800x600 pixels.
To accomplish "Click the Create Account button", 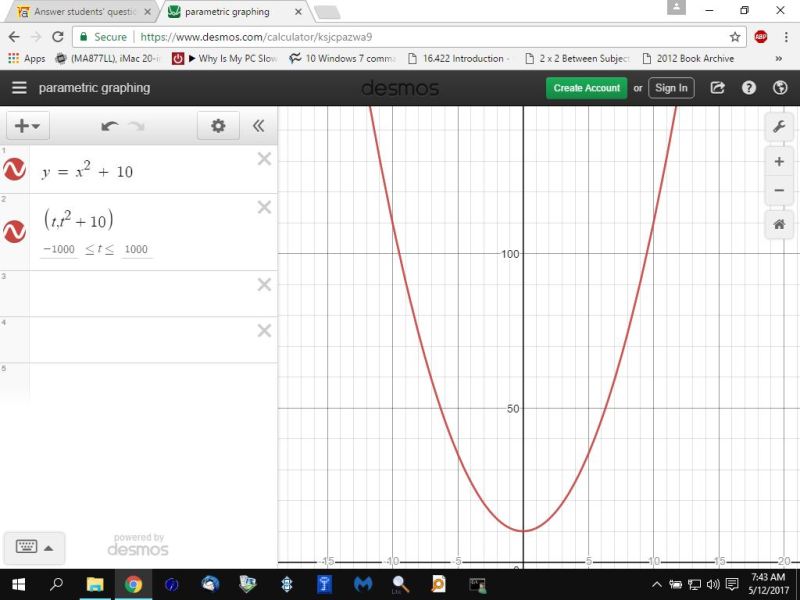I will pyautogui.click(x=587, y=88).
